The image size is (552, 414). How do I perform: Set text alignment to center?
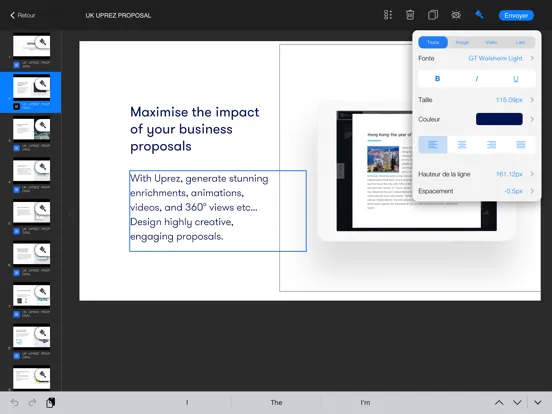[x=462, y=145]
